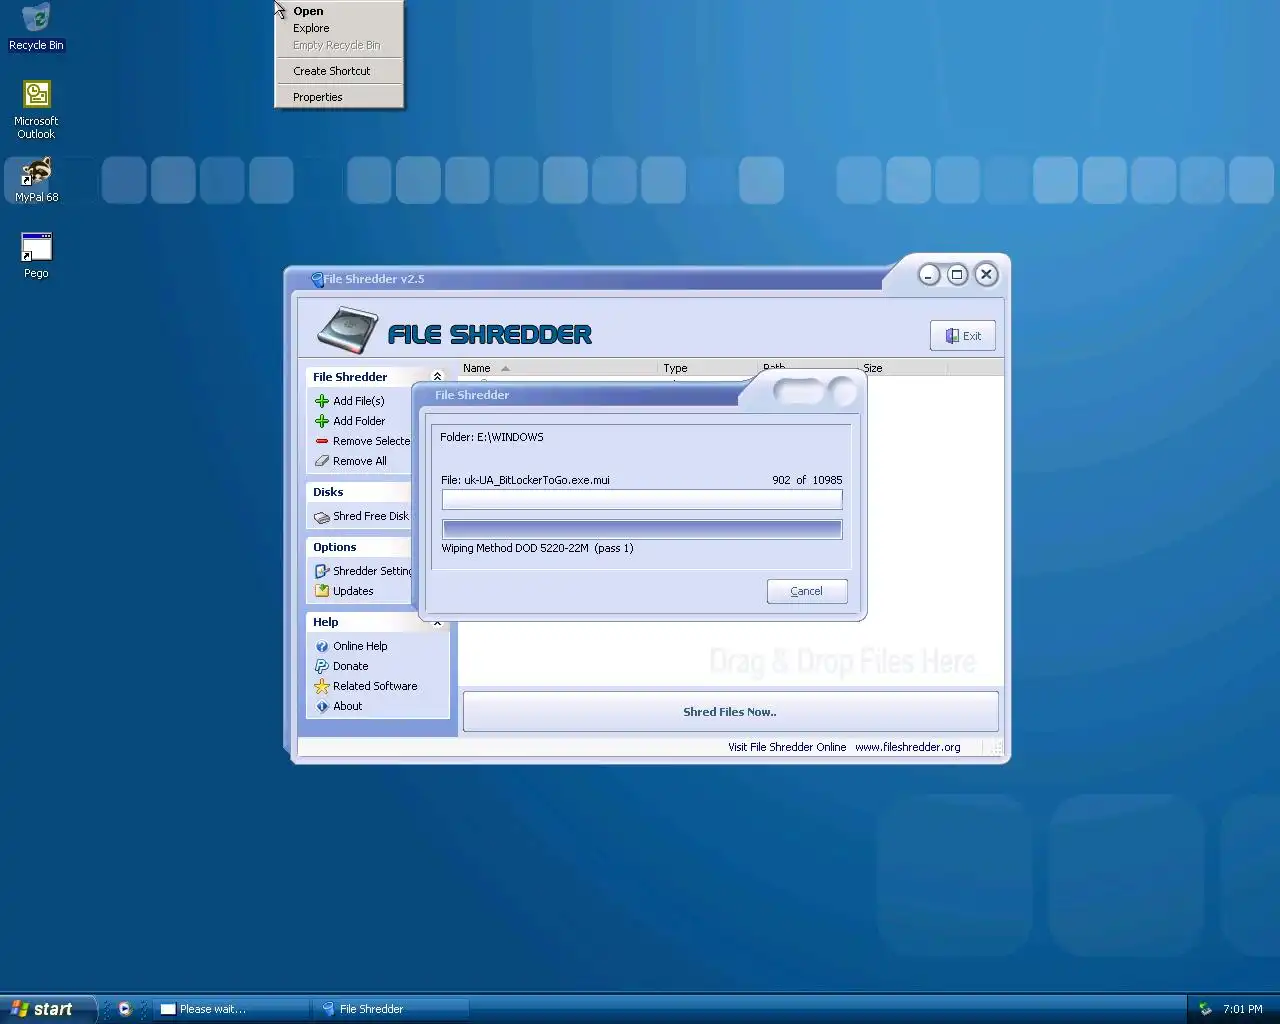The width and height of the screenshot is (1280, 1024).
Task: Switch to File Shredder taskbar button
Action: [390, 1009]
